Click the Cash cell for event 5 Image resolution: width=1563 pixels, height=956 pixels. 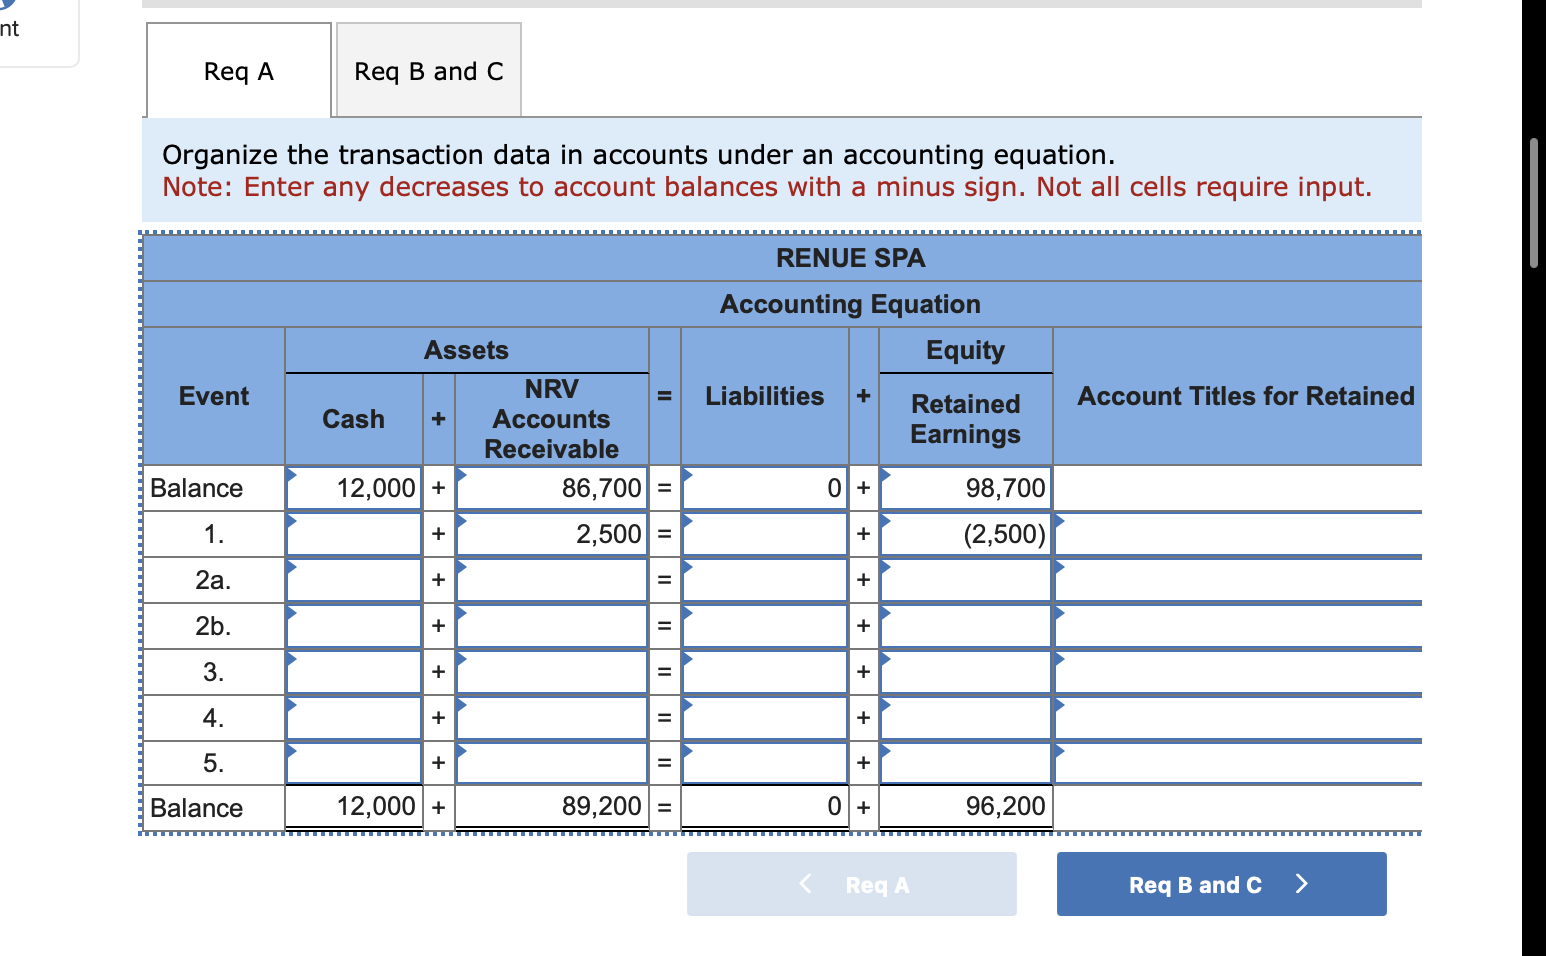[354, 763]
